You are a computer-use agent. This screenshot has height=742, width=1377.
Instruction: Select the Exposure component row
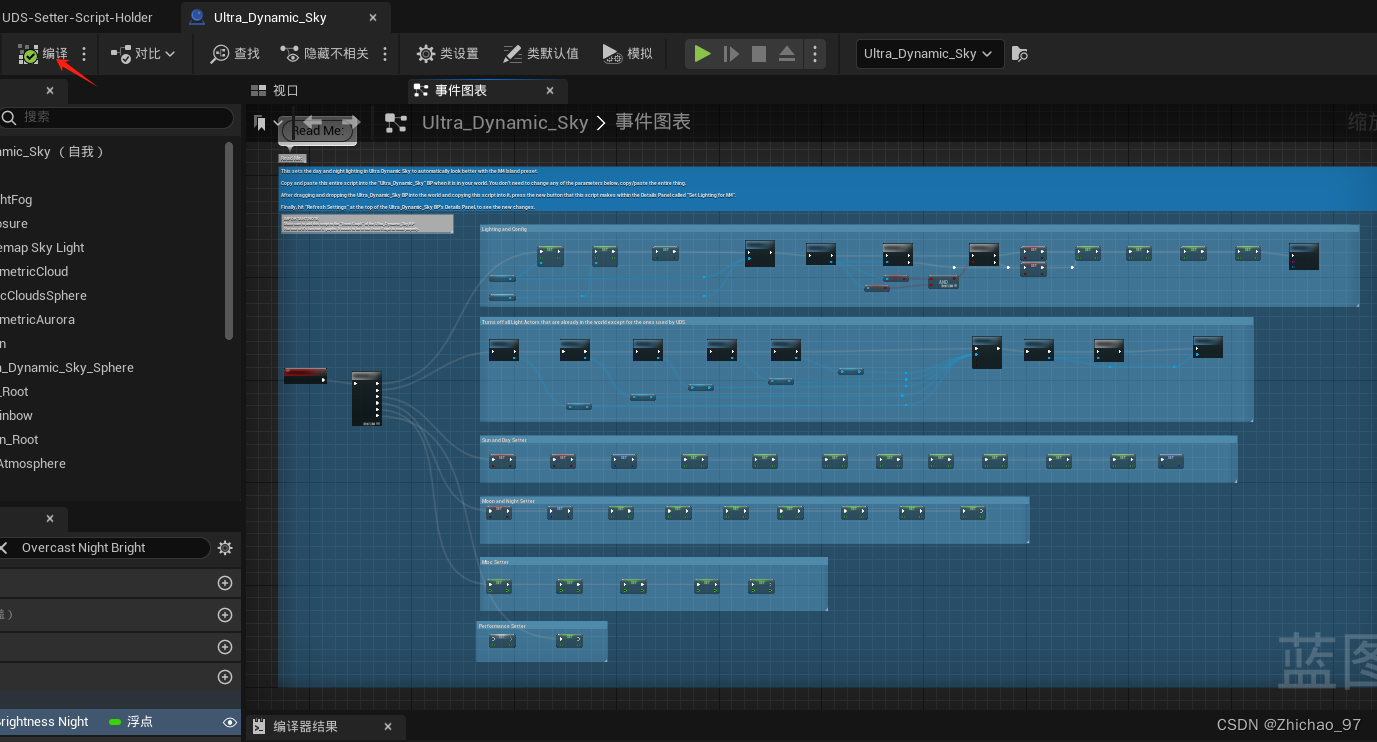pyautogui.click(x=112, y=224)
